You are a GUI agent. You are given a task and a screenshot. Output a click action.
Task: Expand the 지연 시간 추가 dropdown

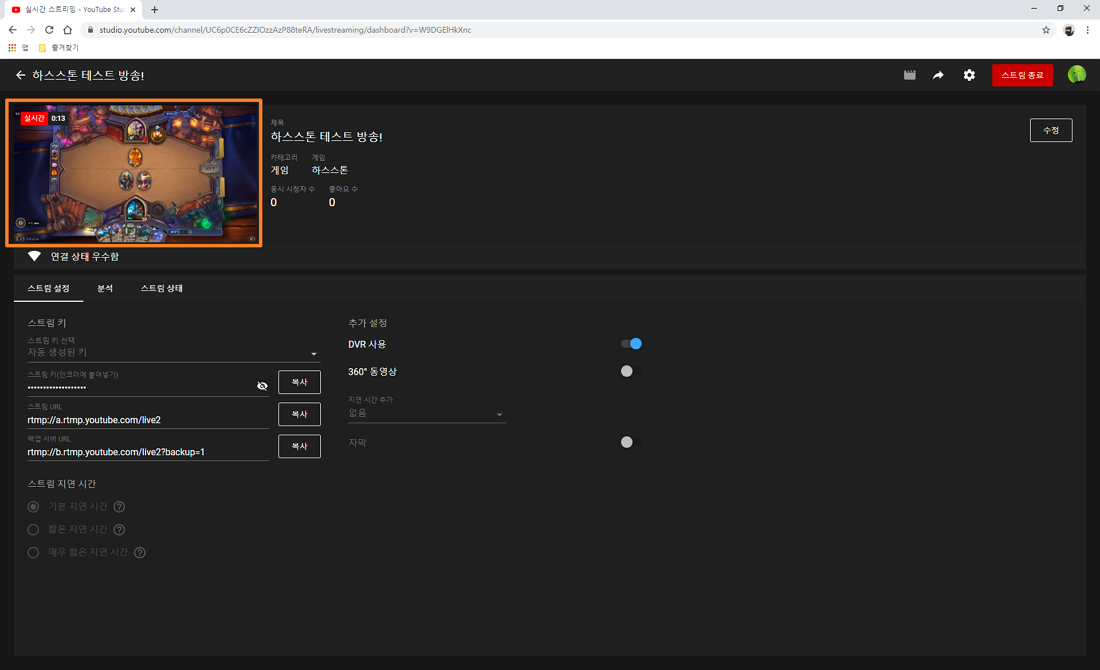click(x=427, y=413)
